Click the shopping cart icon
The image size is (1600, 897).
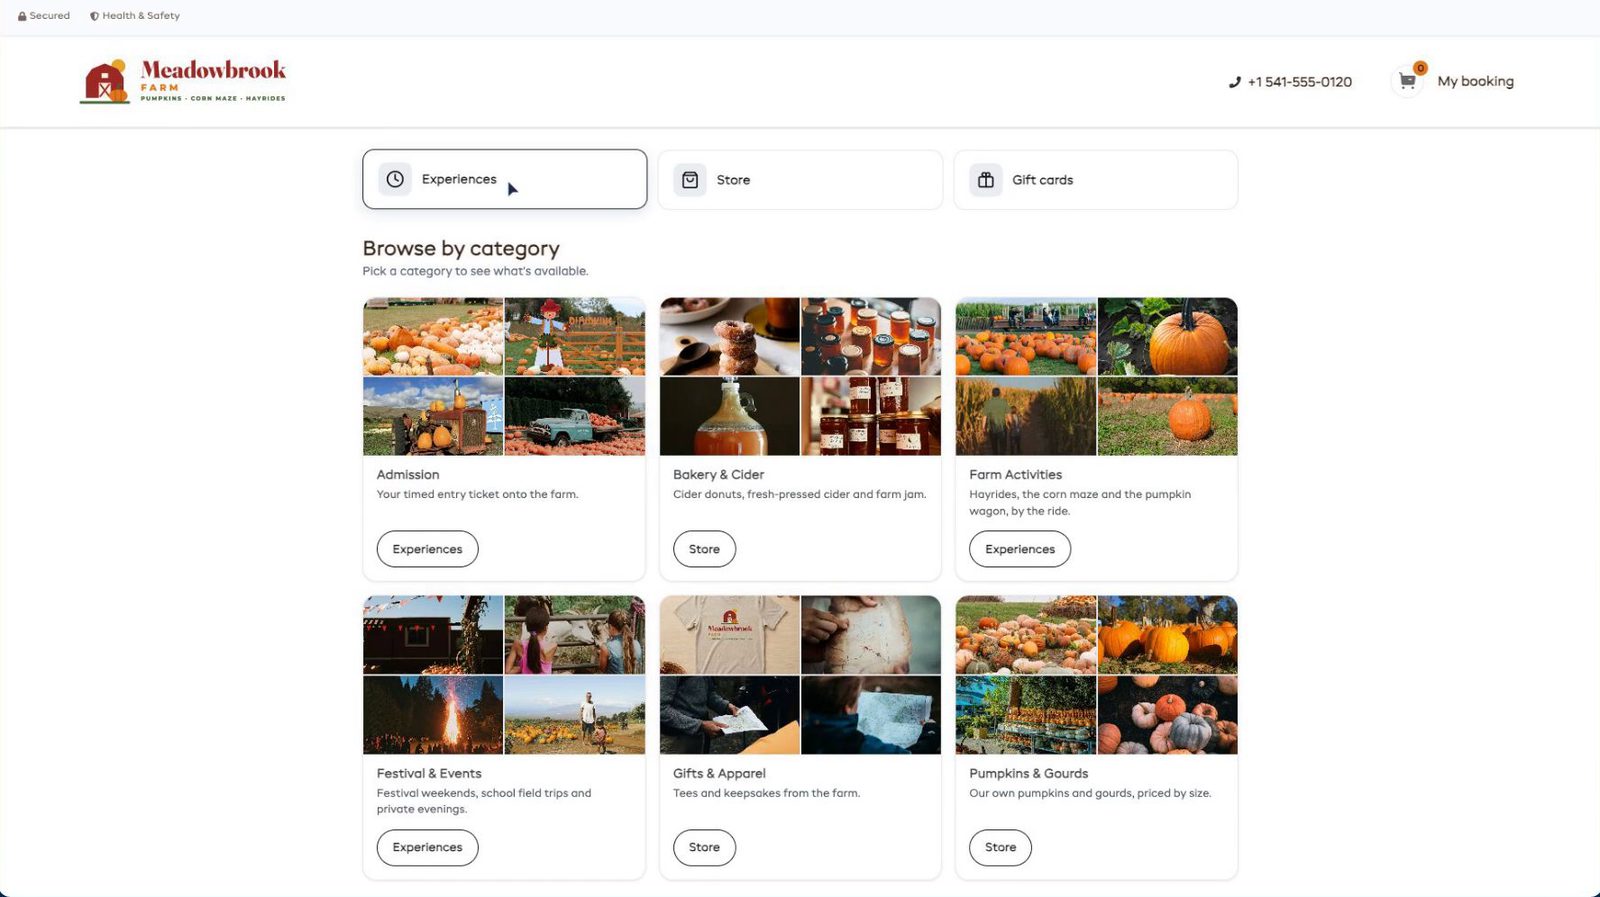(1407, 81)
